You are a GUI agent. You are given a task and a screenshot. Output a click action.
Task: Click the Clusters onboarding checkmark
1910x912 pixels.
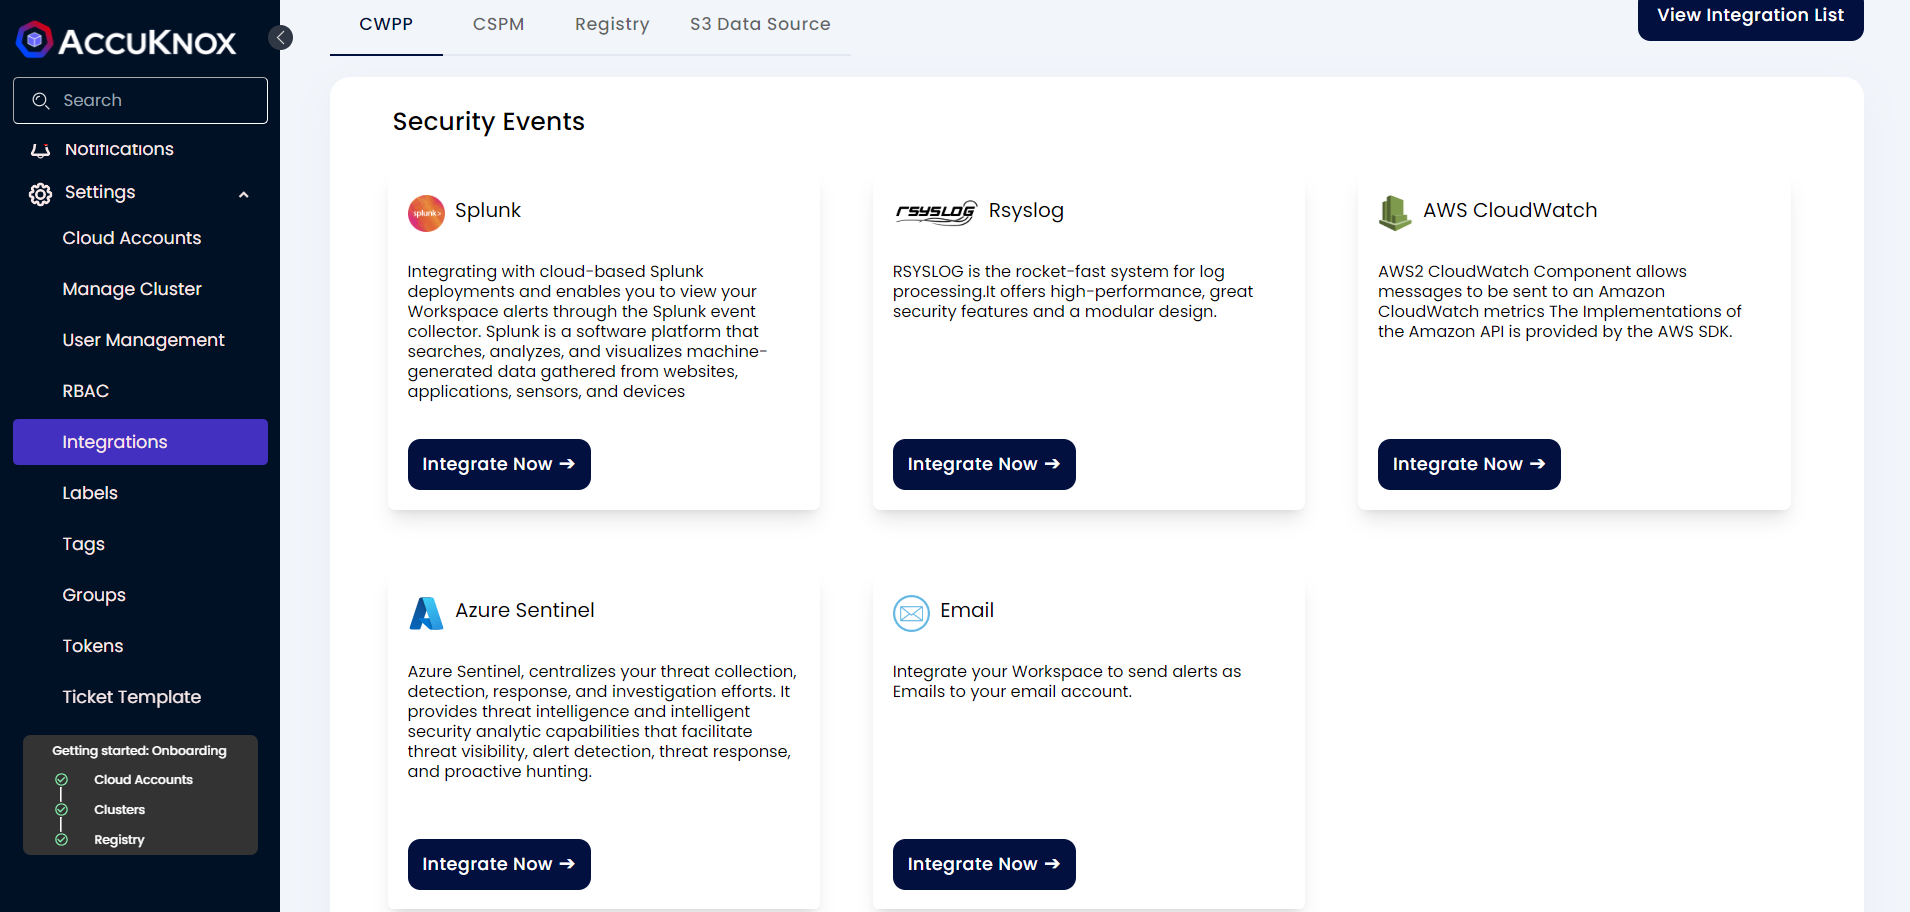click(x=62, y=810)
